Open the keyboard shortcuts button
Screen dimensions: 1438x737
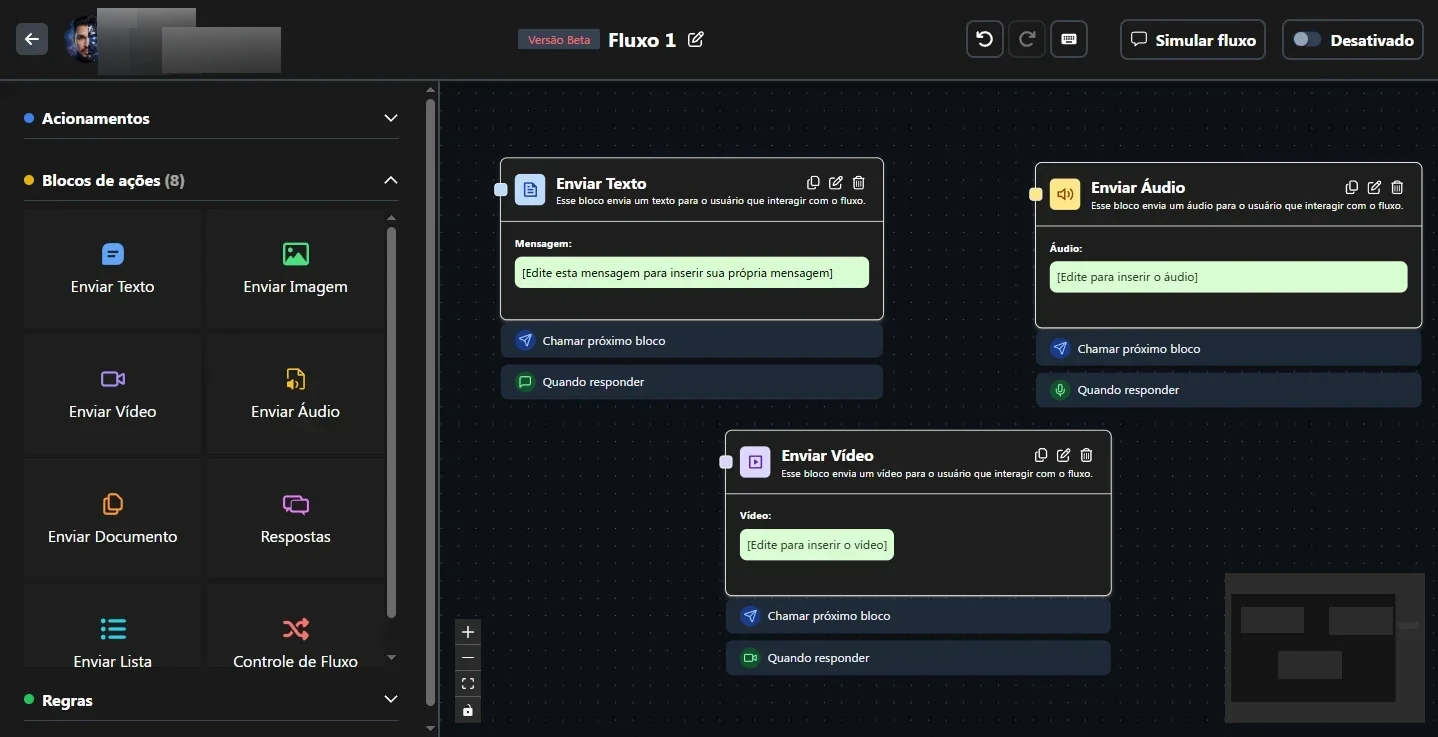click(1069, 40)
